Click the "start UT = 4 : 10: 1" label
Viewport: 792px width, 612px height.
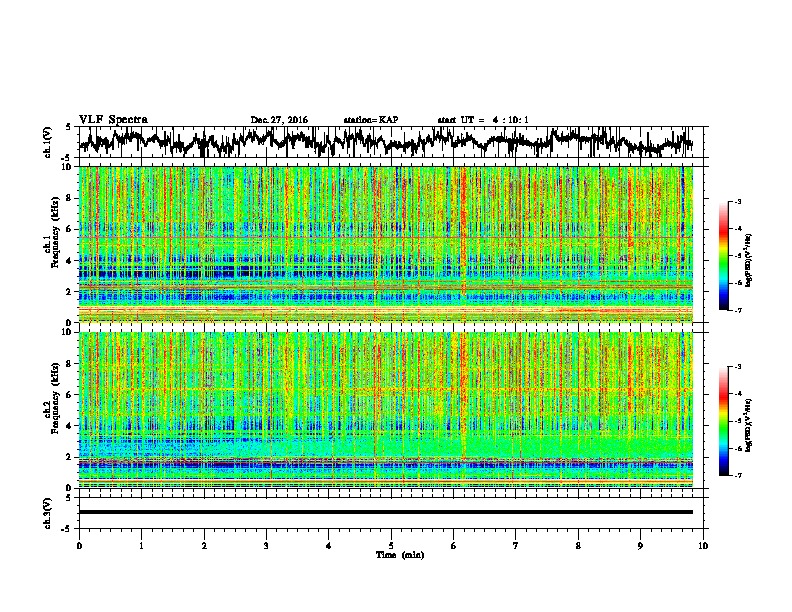[483, 120]
